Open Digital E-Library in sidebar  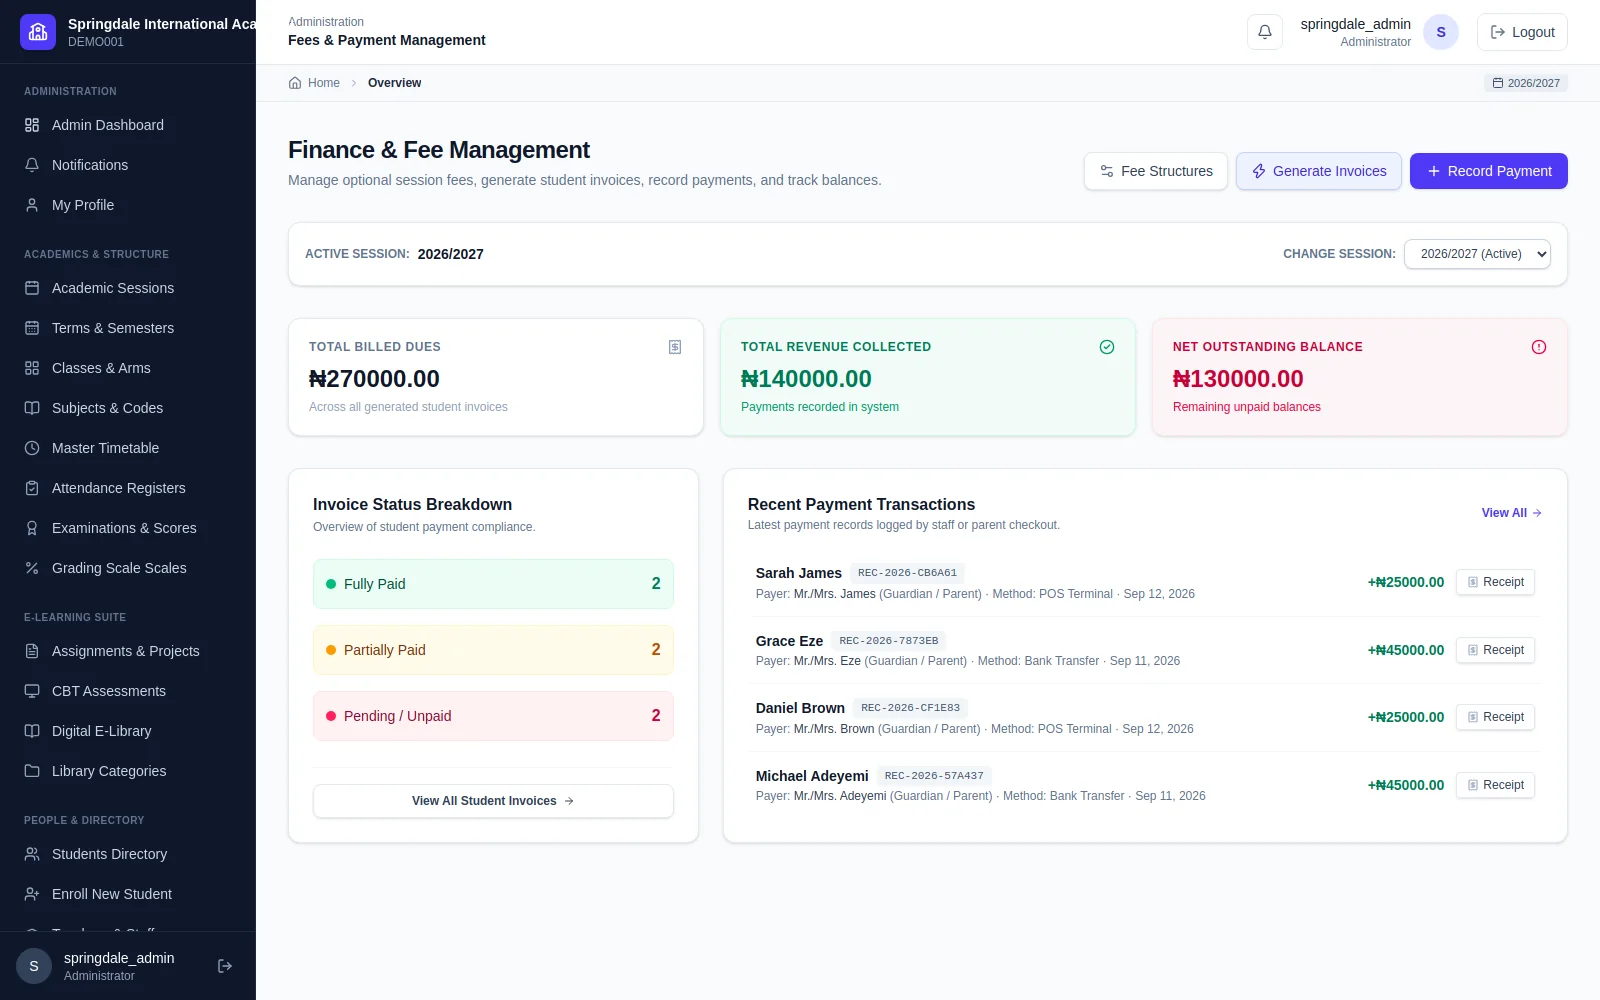[x=128, y=731]
